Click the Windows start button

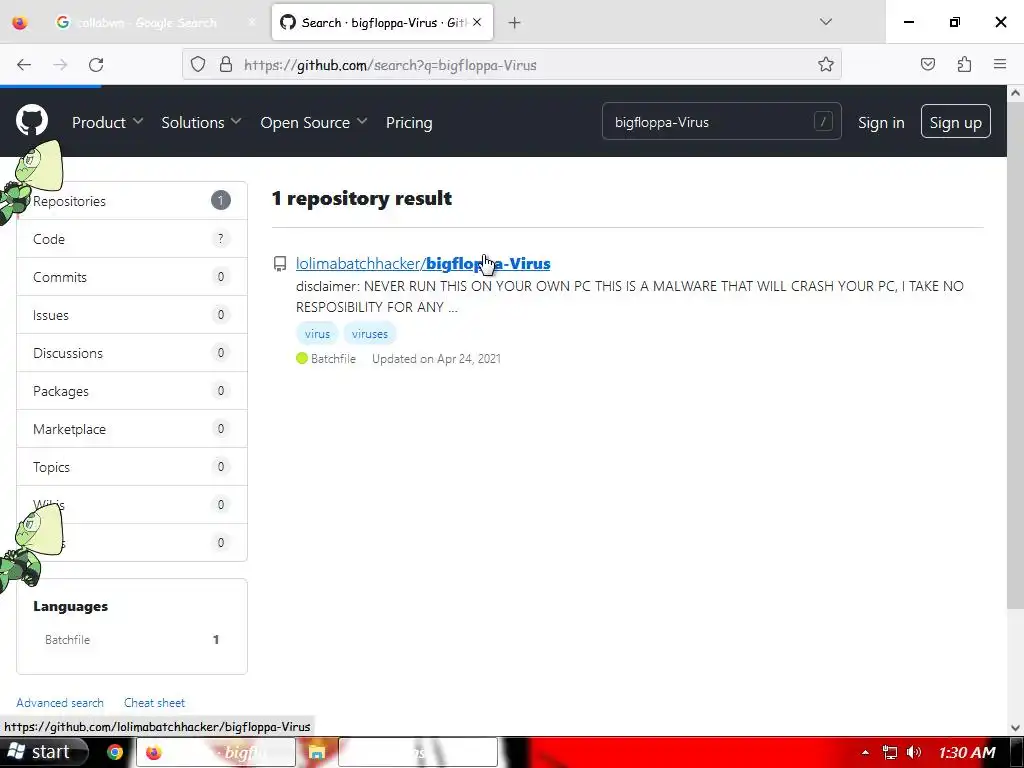tap(42, 752)
